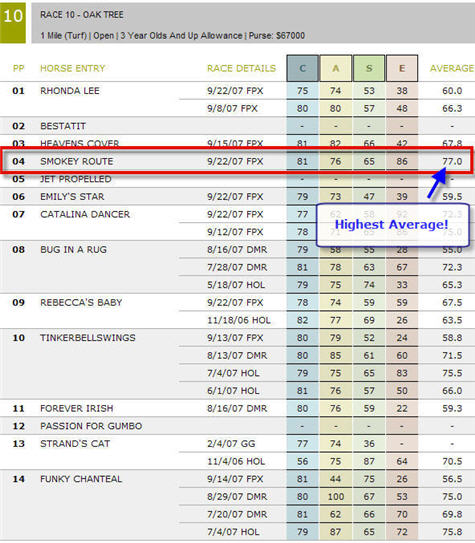The width and height of the screenshot is (475, 543).
Task: Click the RACE 10 - OAK TREE title
Action: click(x=82, y=15)
